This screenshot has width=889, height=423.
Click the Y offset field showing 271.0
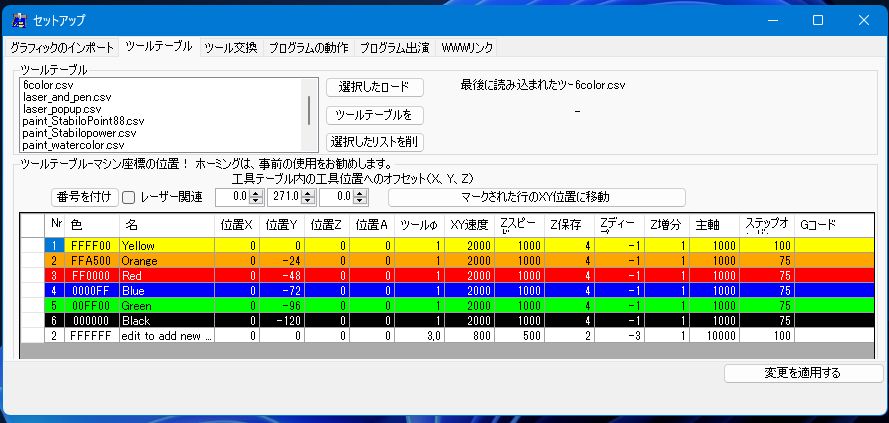click(x=285, y=197)
